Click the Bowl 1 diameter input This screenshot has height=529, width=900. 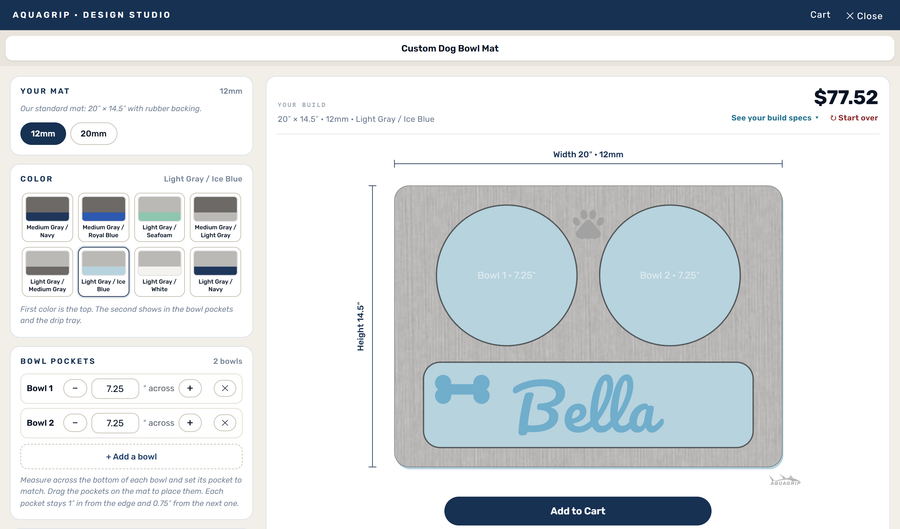click(x=115, y=388)
